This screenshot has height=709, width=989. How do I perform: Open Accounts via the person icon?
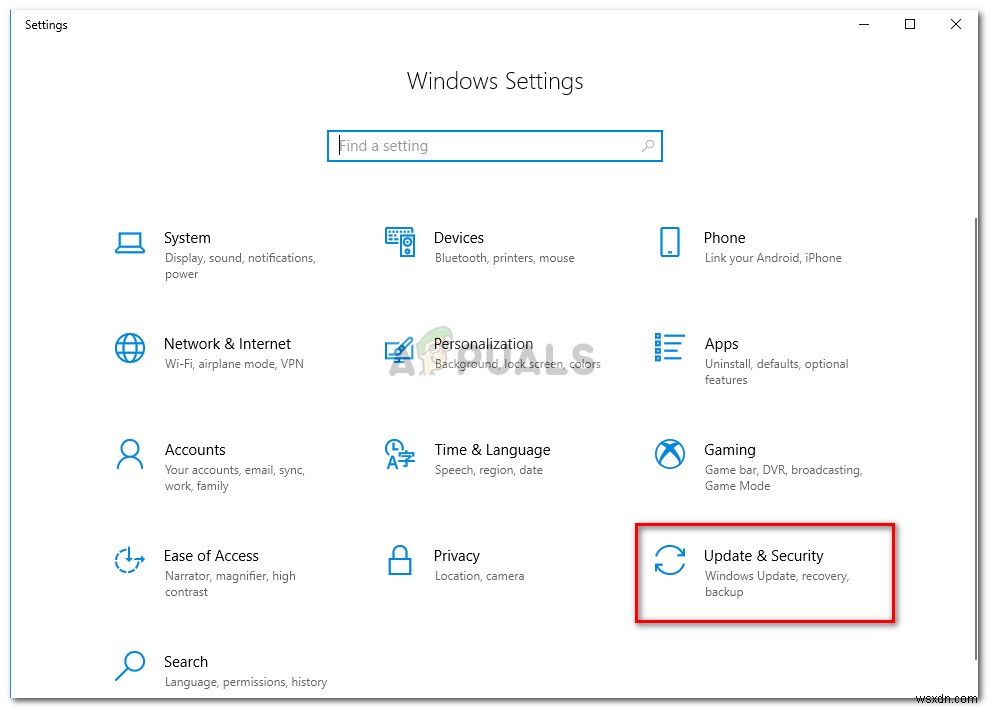point(130,454)
